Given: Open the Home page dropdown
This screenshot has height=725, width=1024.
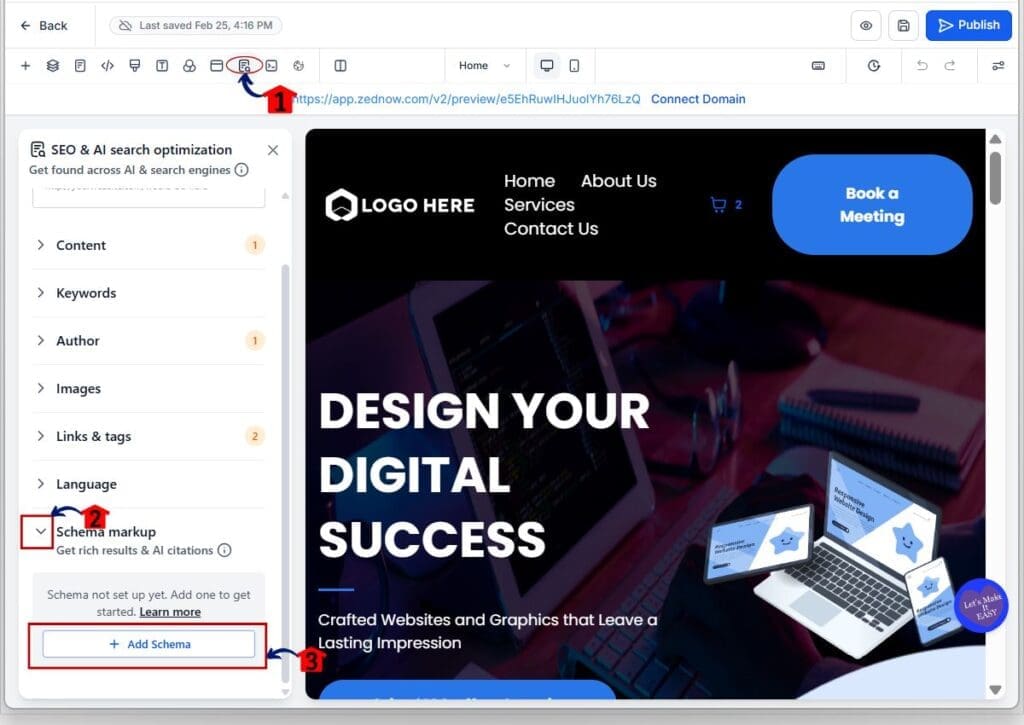Looking at the screenshot, I should 484,66.
